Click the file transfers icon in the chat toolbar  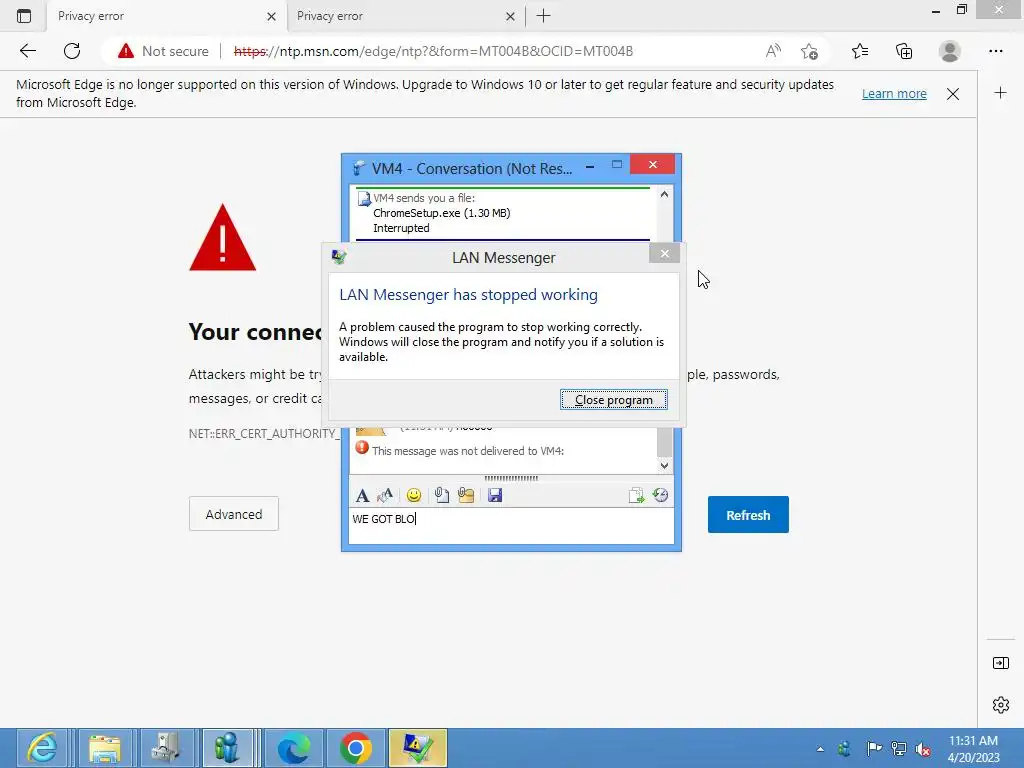[x=636, y=496]
